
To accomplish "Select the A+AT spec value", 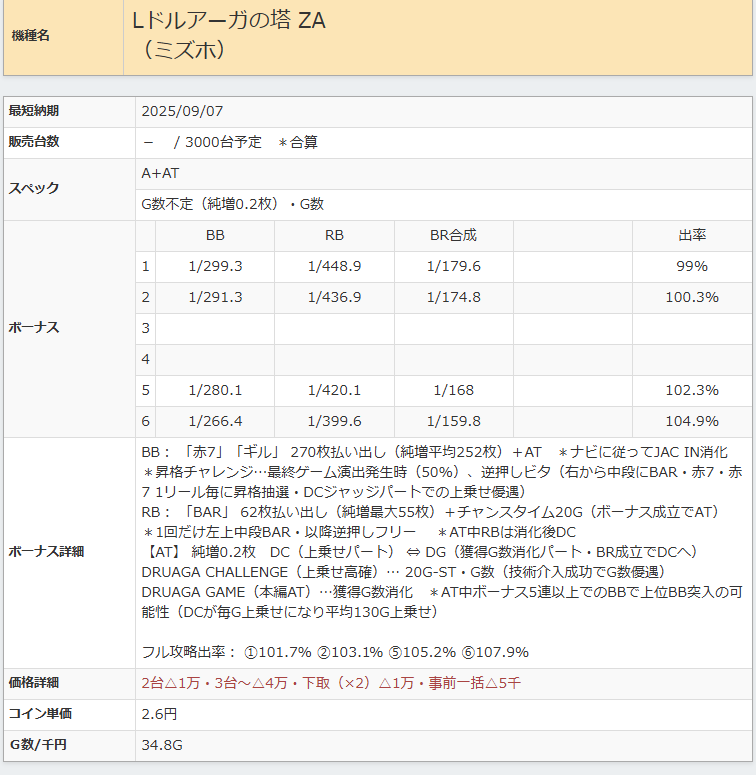I will pos(160,173).
